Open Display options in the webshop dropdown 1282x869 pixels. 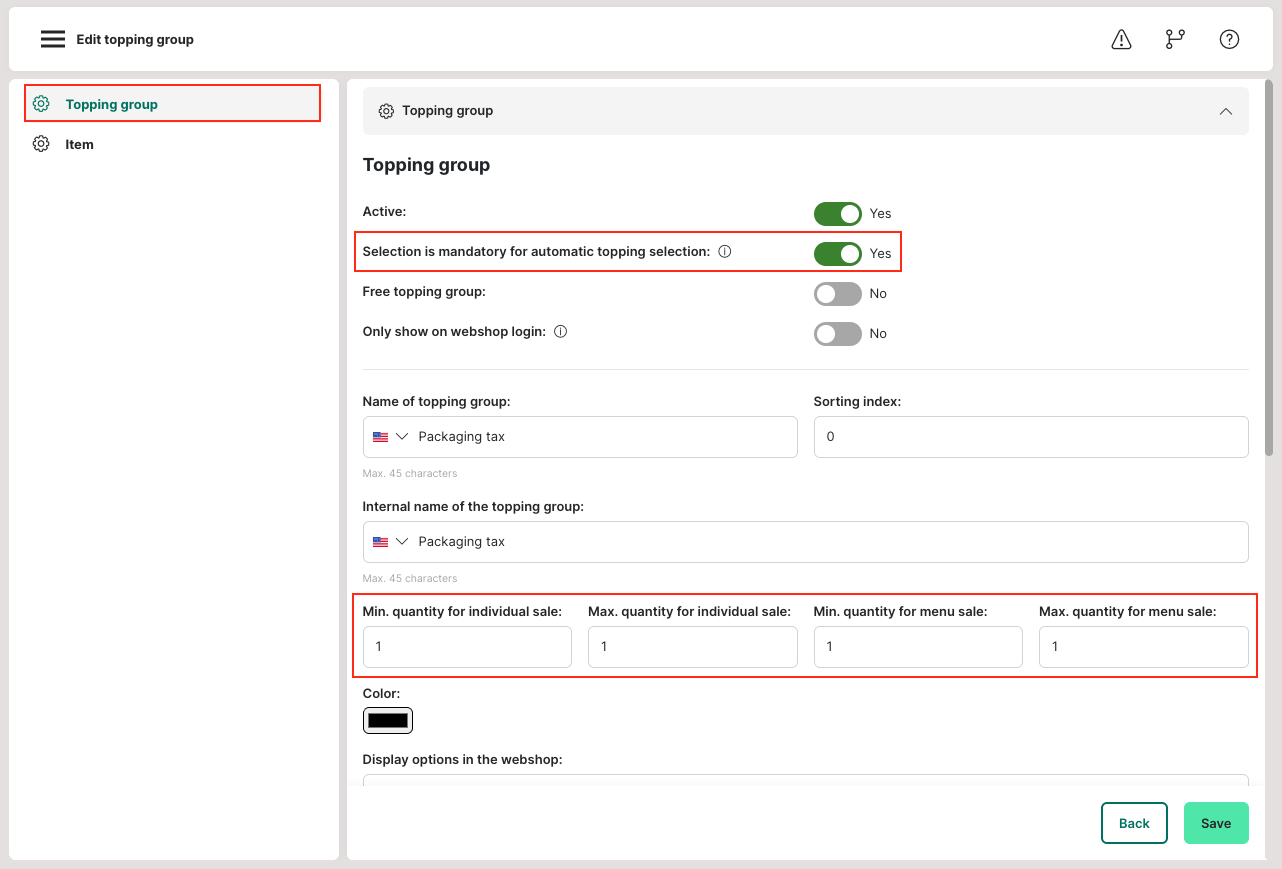pyautogui.click(x=805, y=780)
